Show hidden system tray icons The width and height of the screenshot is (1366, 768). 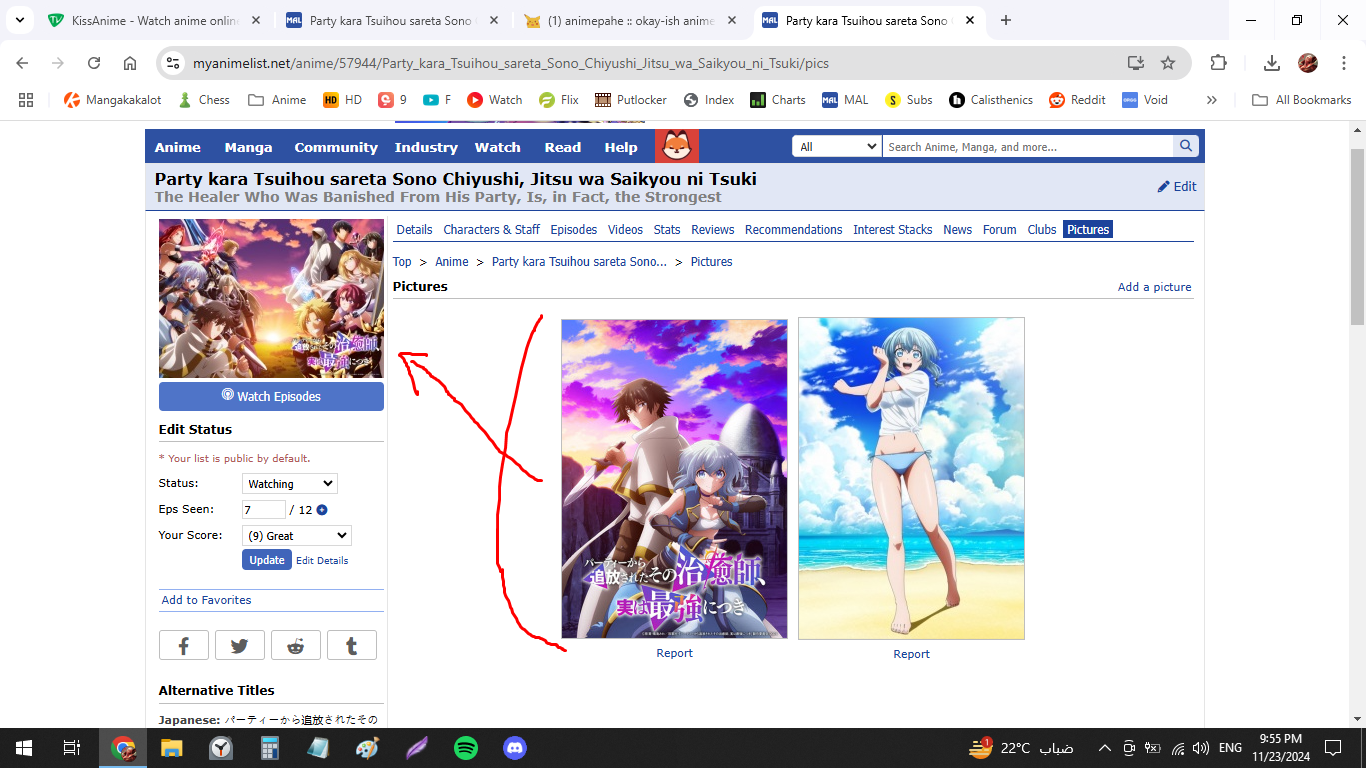click(x=1105, y=748)
